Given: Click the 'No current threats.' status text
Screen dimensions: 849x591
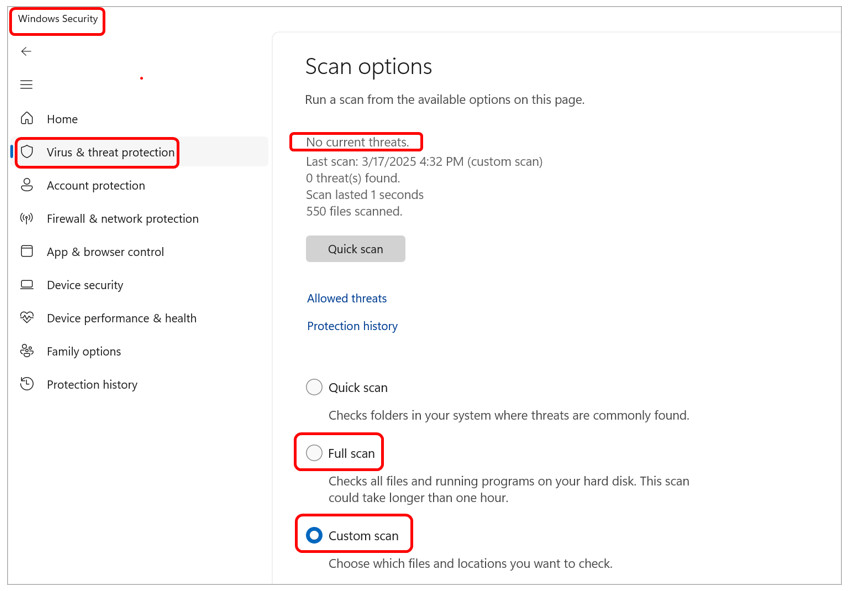Looking at the screenshot, I should pos(357,142).
